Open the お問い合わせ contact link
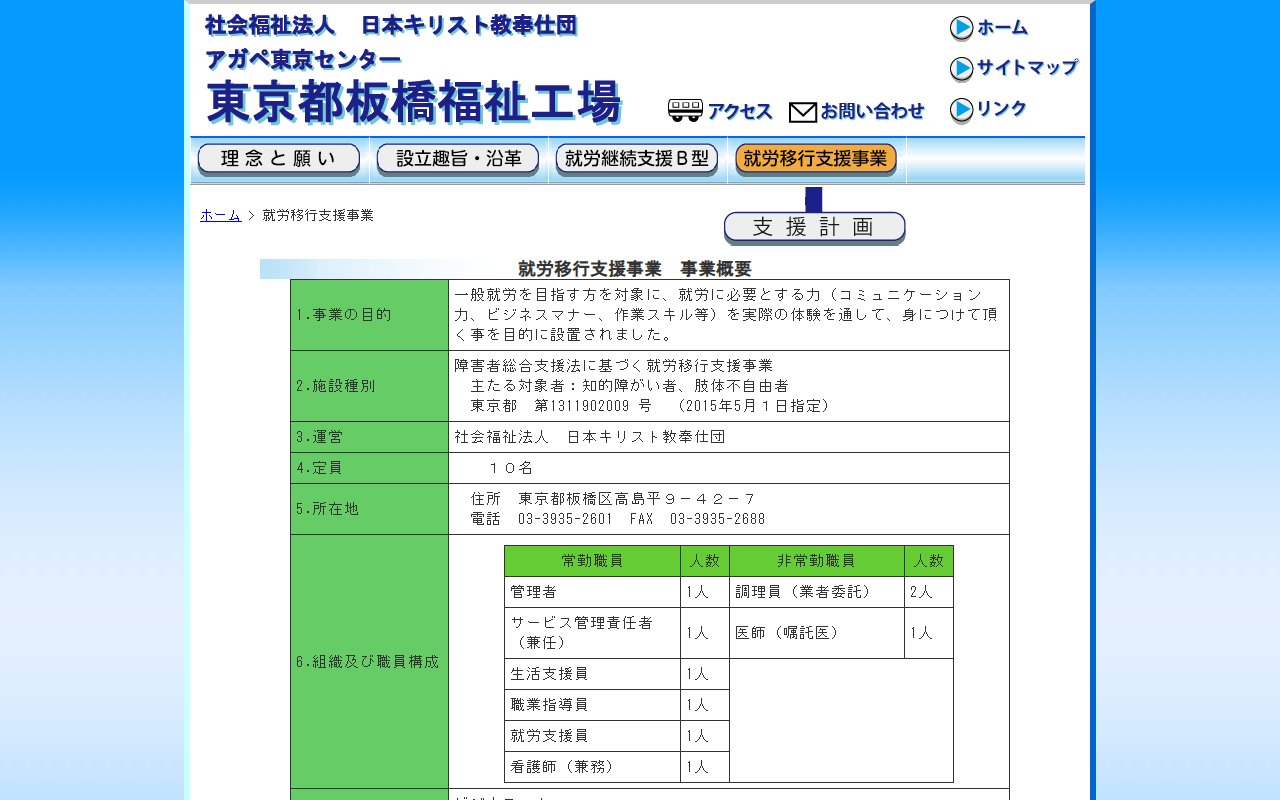Viewport: 1280px width, 800px height. tap(872, 112)
